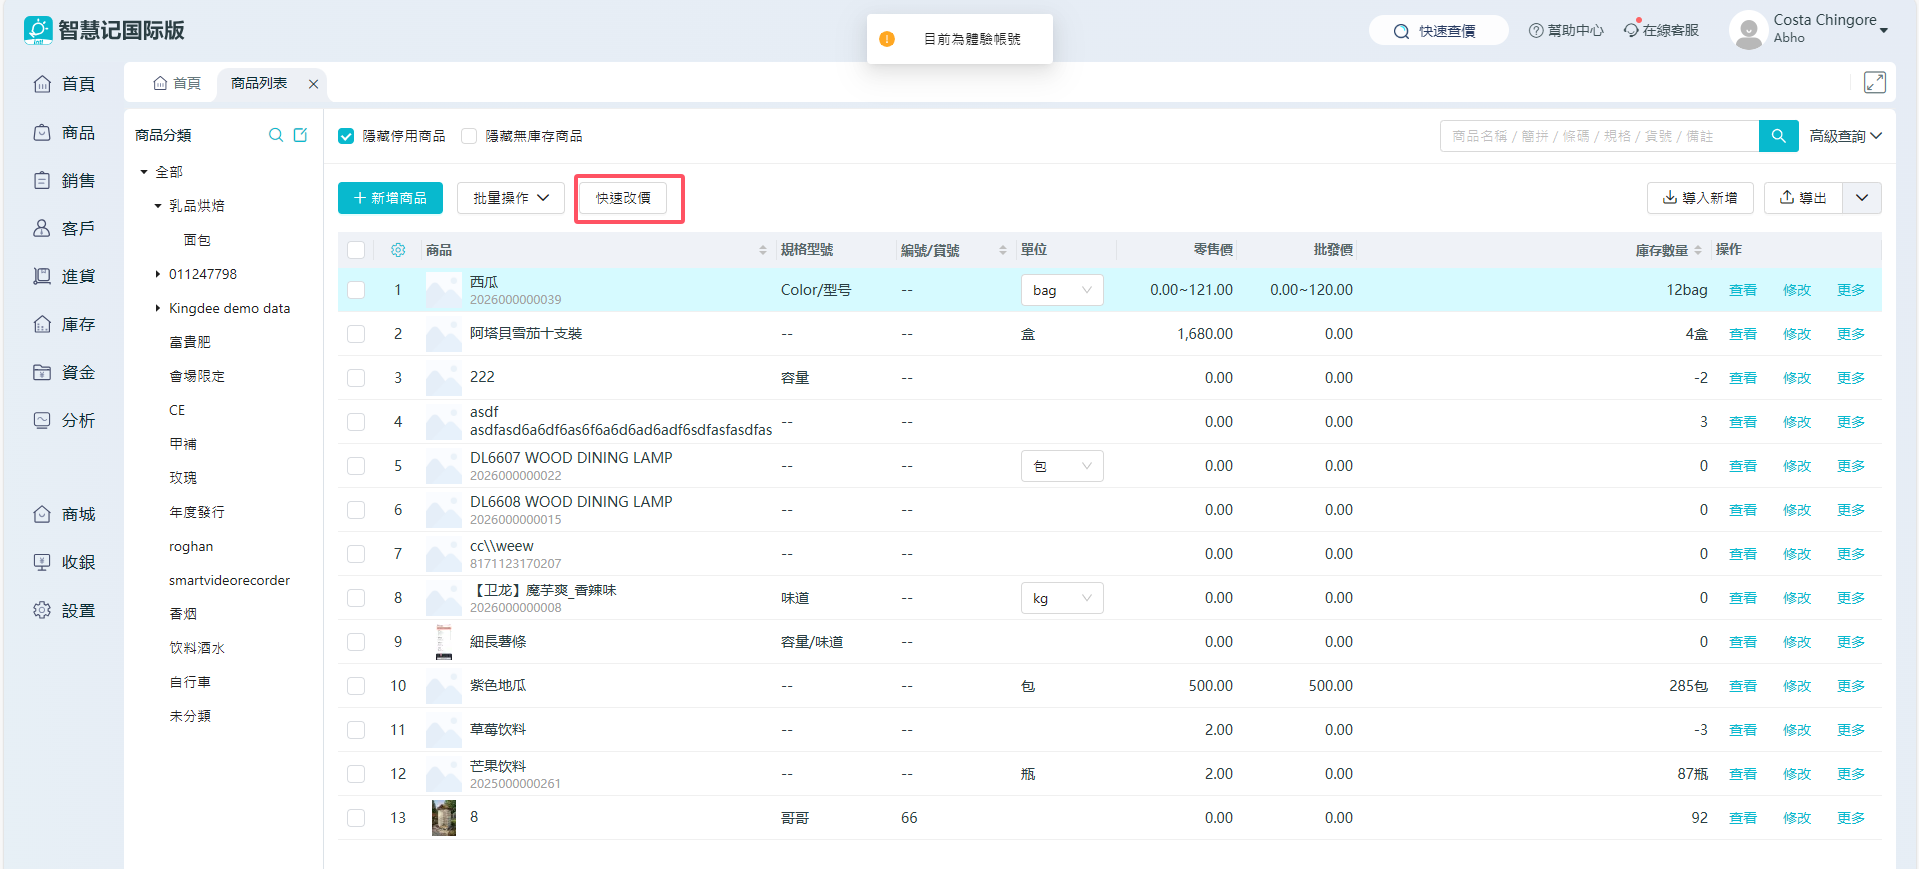Click the teal search button icon

pyautogui.click(x=1778, y=136)
